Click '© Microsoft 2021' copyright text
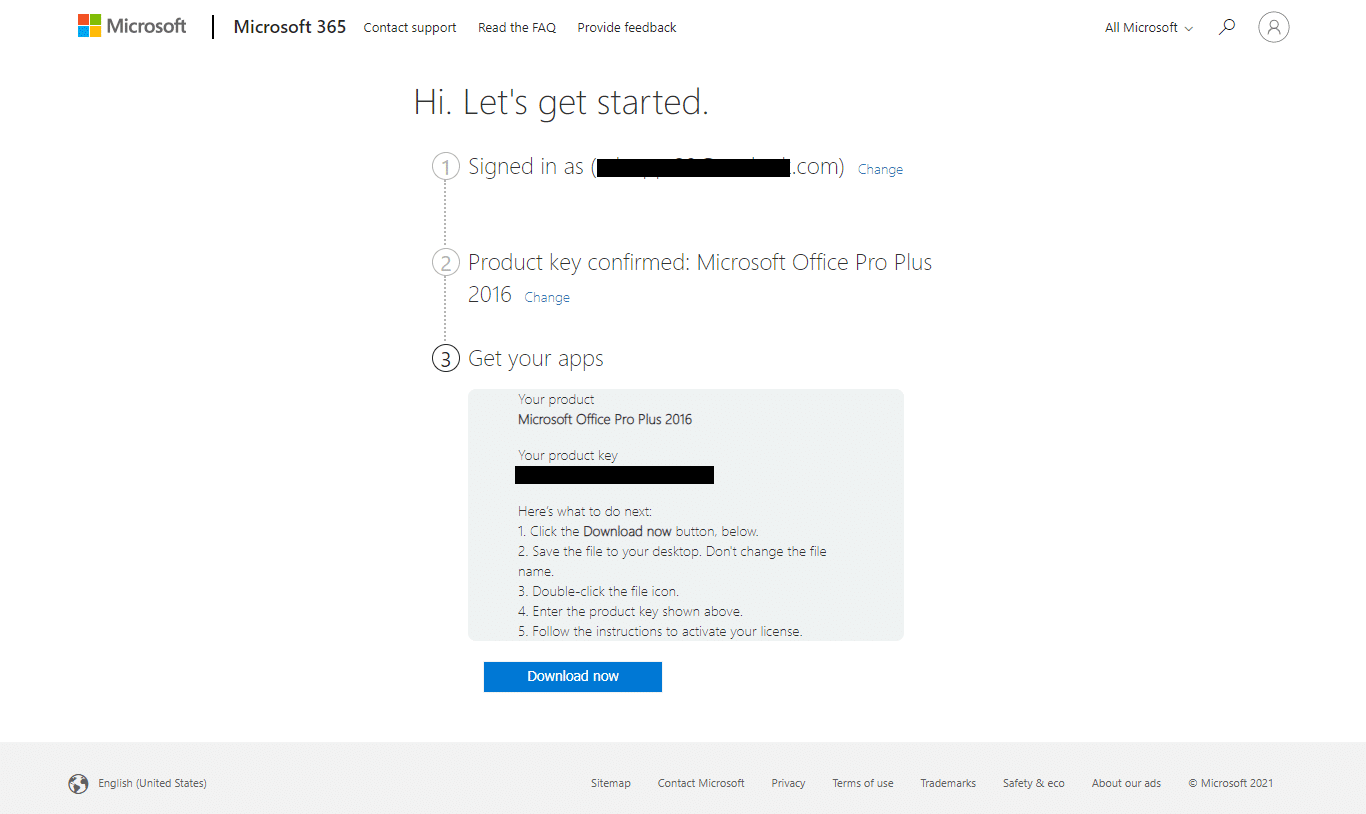Image resolution: width=1366 pixels, height=814 pixels. 1231,784
